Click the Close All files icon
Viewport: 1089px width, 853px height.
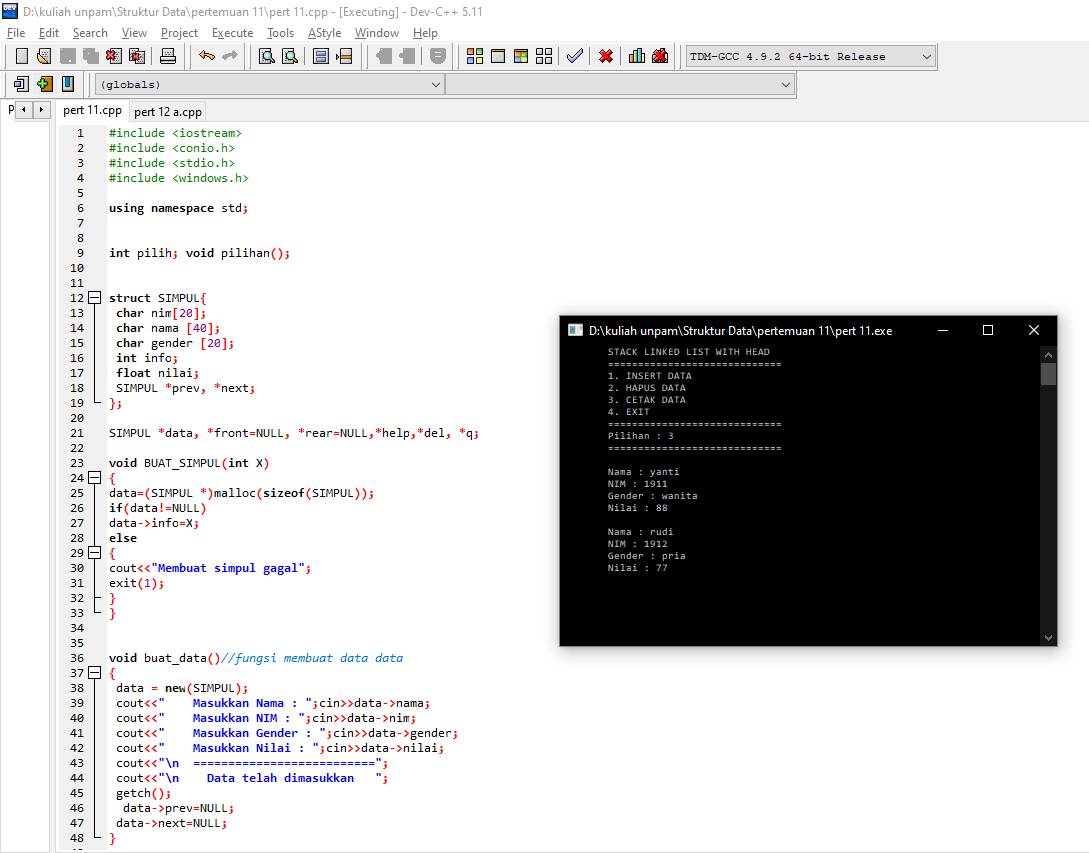point(137,56)
